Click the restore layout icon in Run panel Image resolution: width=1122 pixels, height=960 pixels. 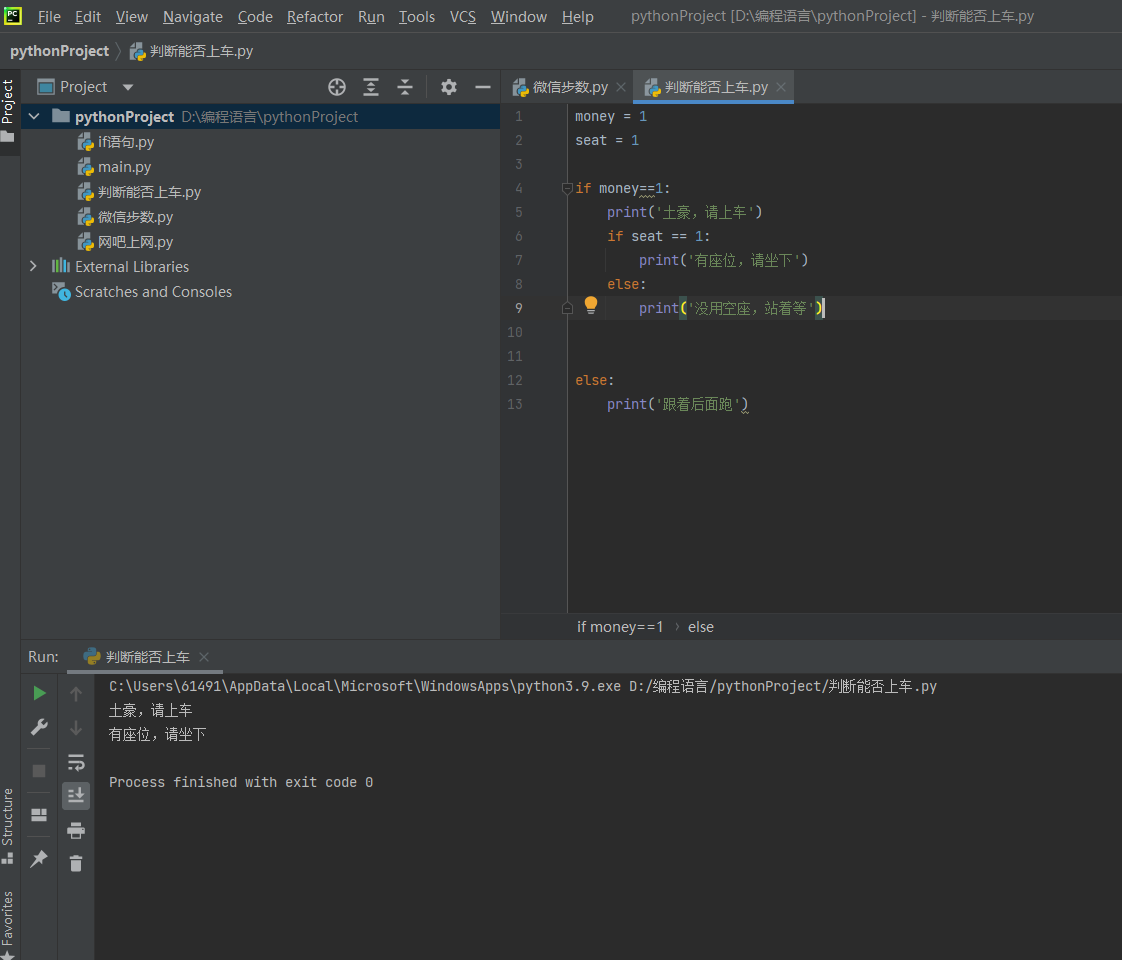pyautogui.click(x=39, y=815)
